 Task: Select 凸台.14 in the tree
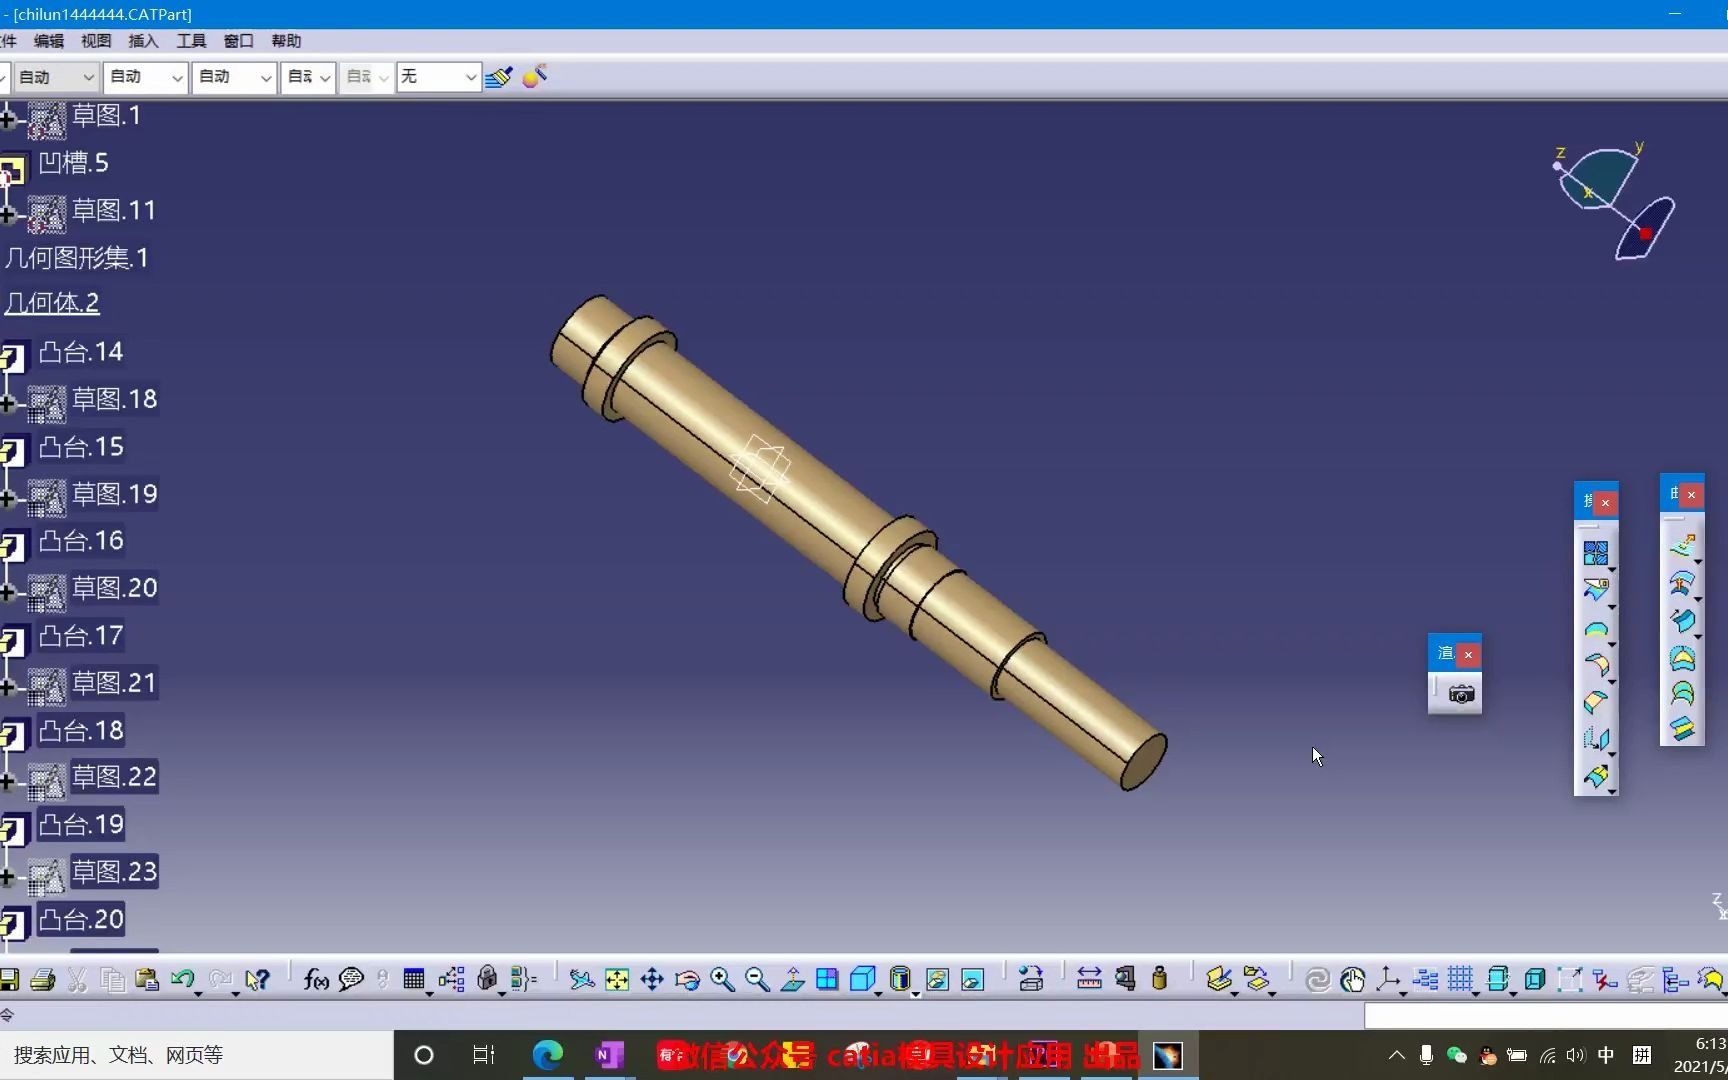(81, 352)
